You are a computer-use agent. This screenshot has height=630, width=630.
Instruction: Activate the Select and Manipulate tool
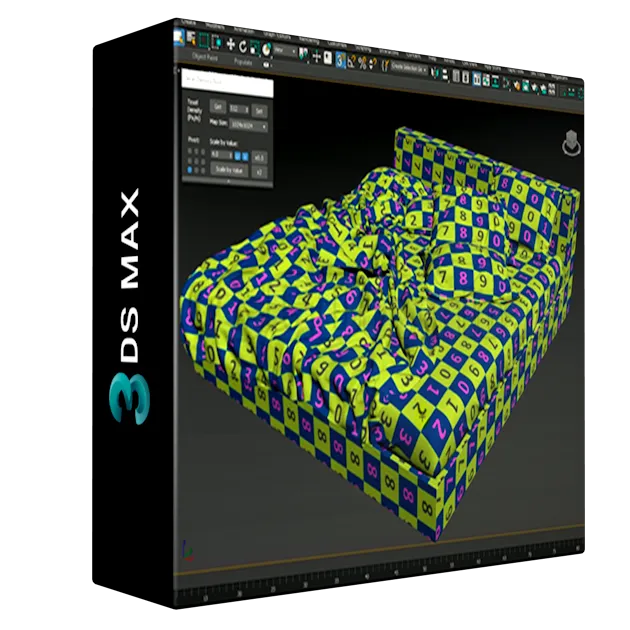click(316, 56)
